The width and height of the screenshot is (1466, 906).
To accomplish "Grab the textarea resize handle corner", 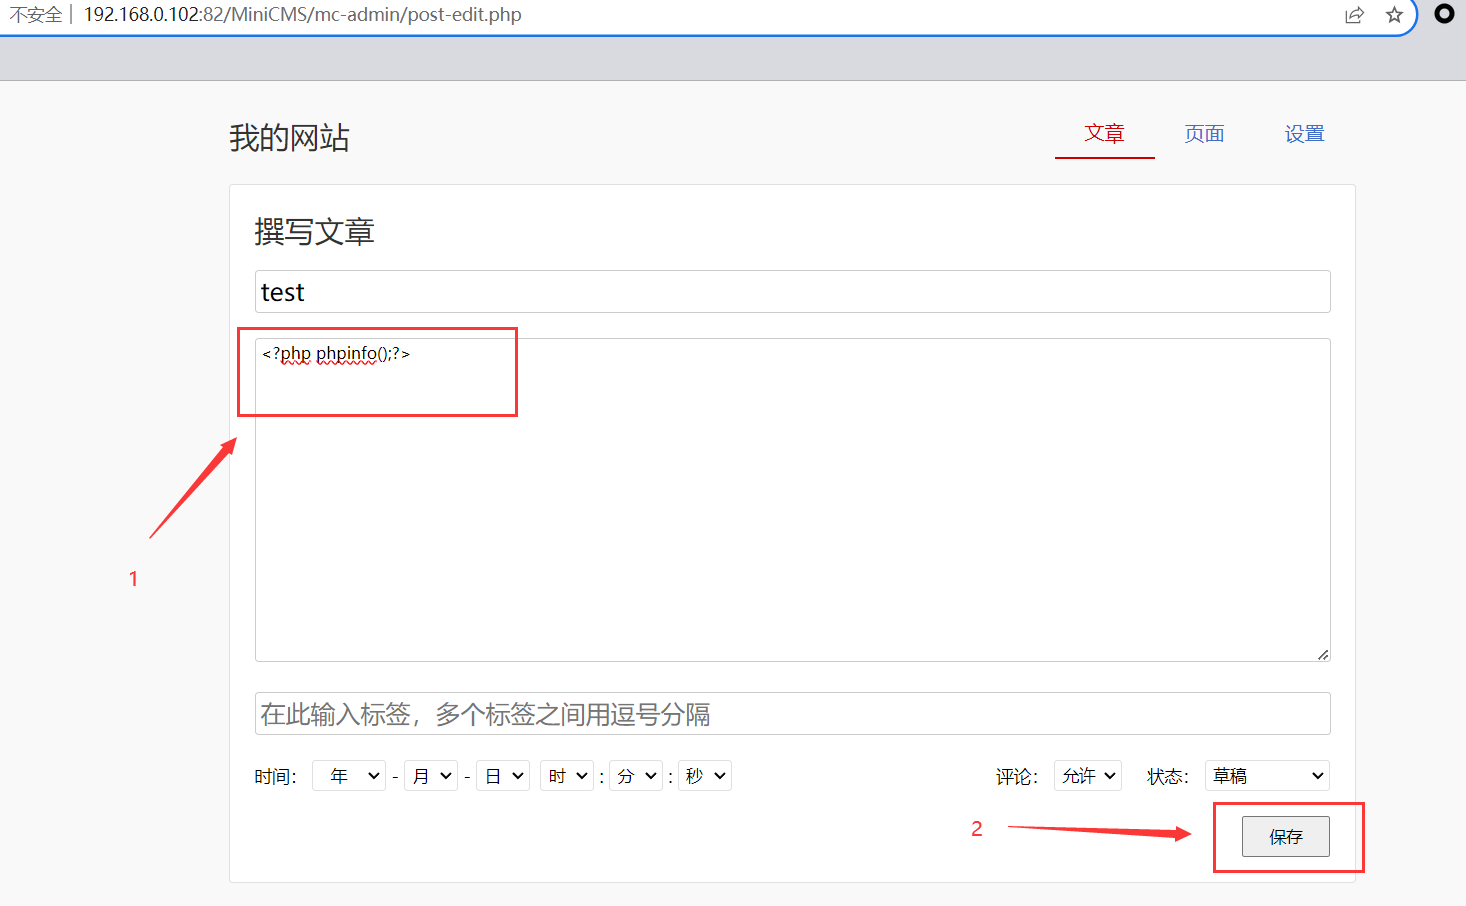I will tap(1323, 654).
